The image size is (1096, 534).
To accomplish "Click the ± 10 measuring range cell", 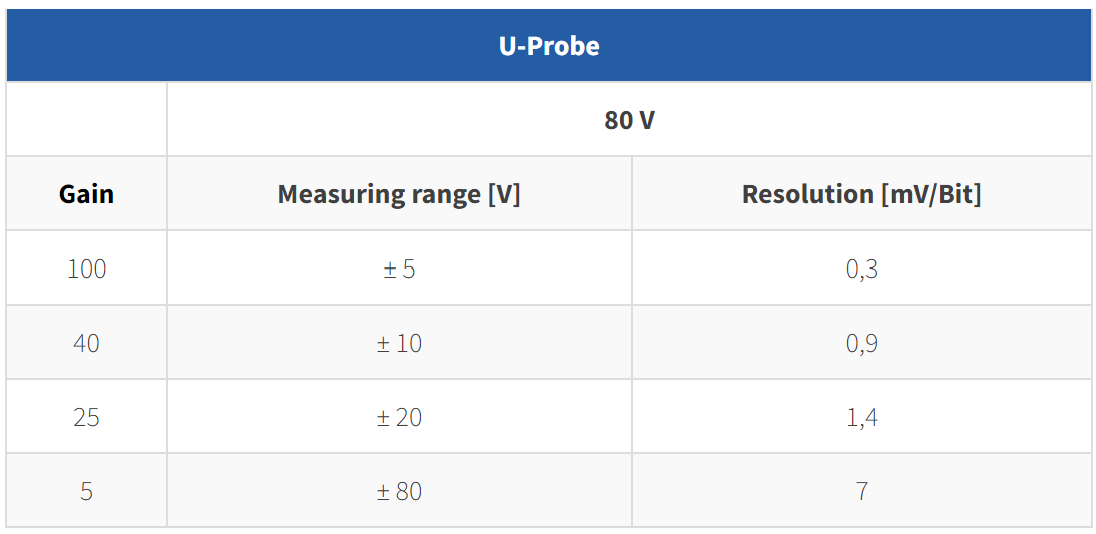I will [x=399, y=342].
